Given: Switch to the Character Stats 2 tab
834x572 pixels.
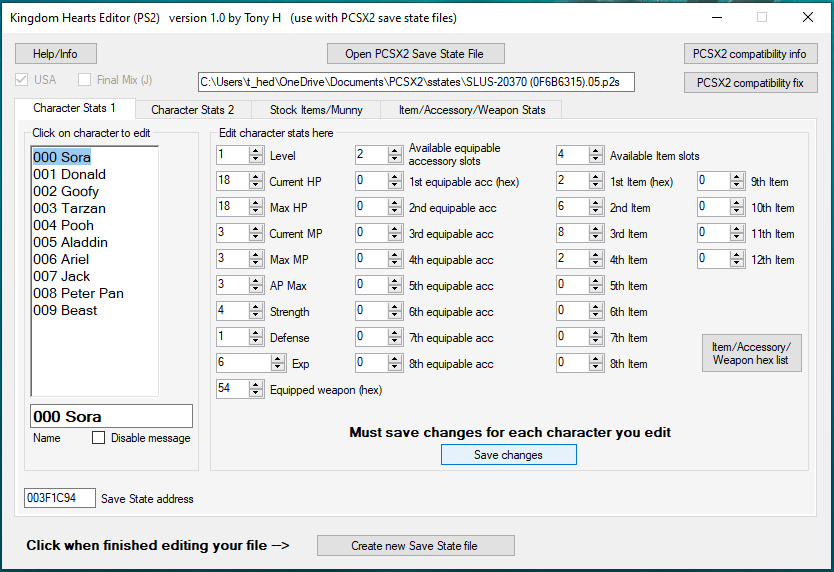Looking at the screenshot, I should click(192, 109).
